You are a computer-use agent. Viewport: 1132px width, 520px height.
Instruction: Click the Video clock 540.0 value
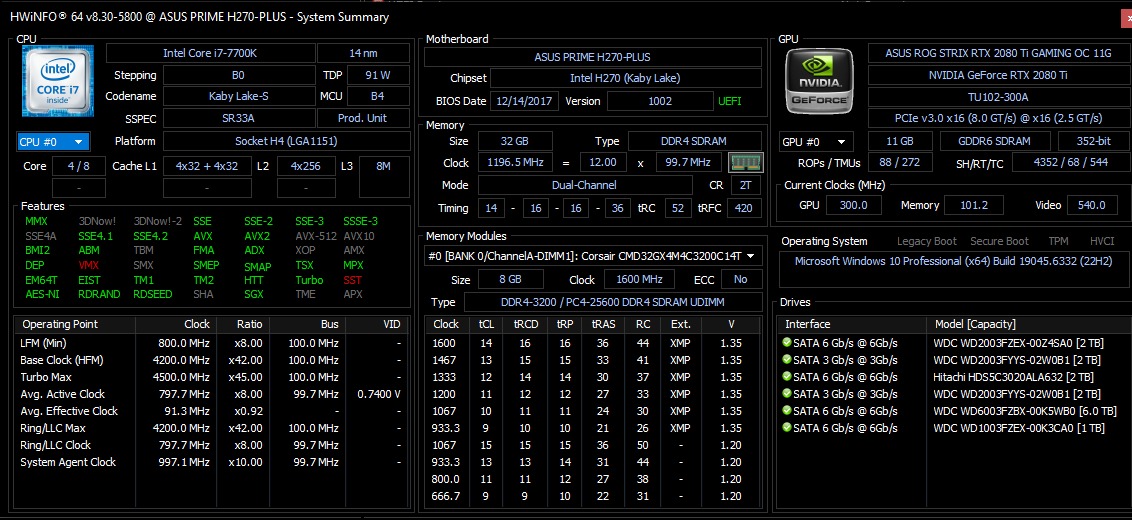click(x=1091, y=205)
